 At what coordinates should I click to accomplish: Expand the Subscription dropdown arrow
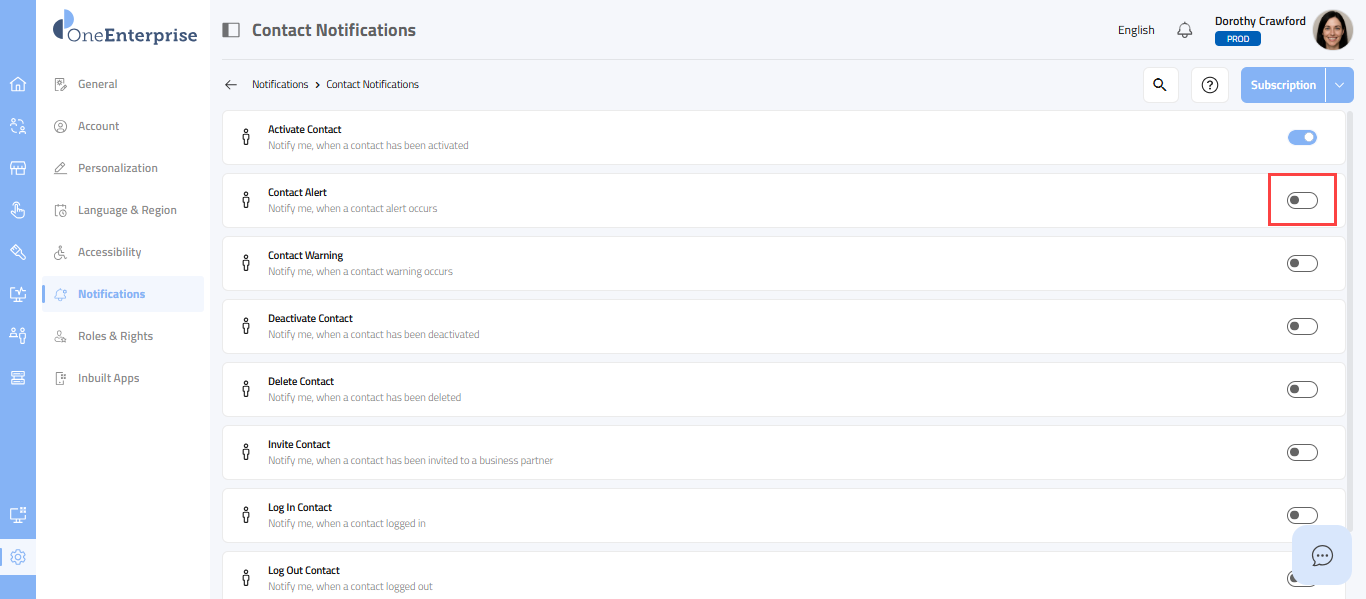1339,85
